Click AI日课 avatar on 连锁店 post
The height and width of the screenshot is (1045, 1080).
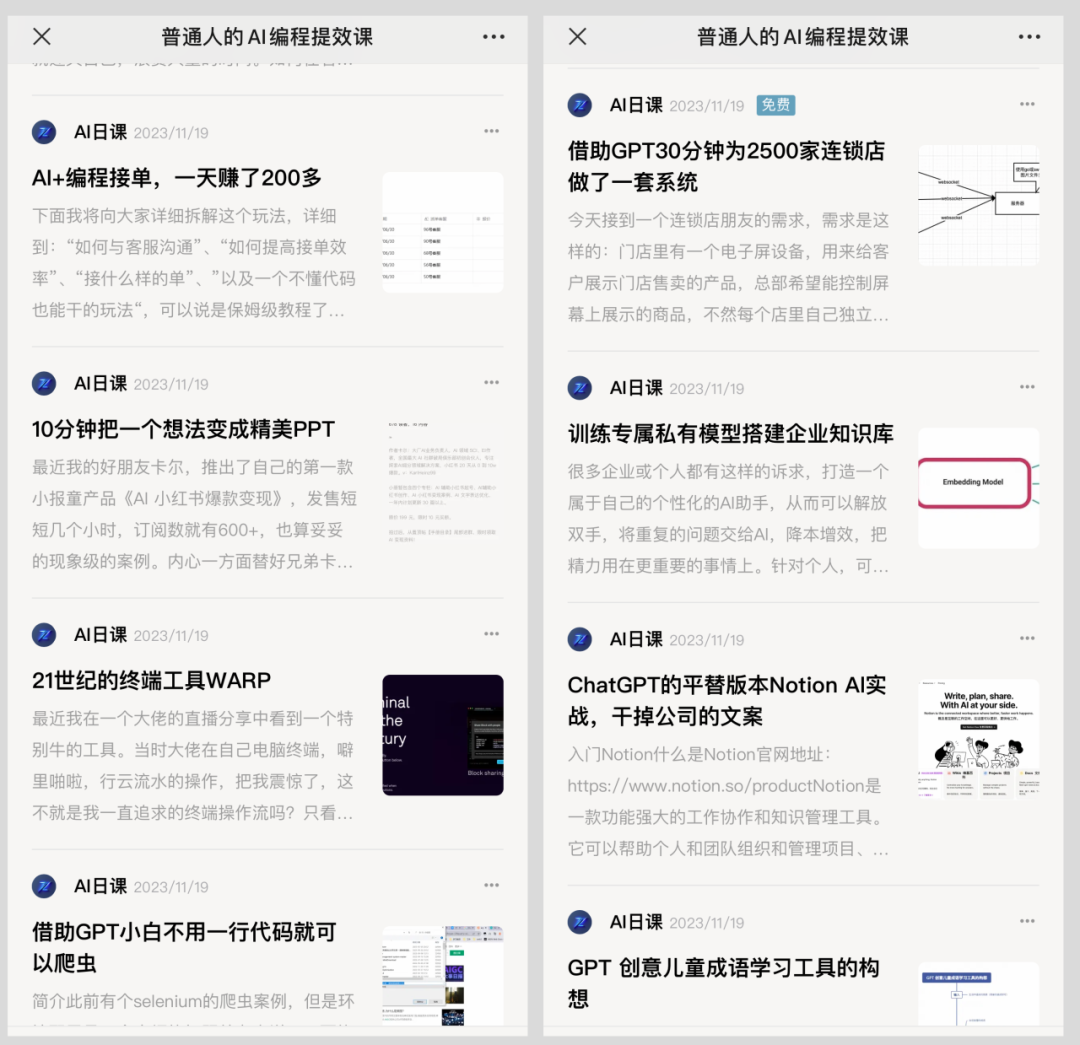580,105
